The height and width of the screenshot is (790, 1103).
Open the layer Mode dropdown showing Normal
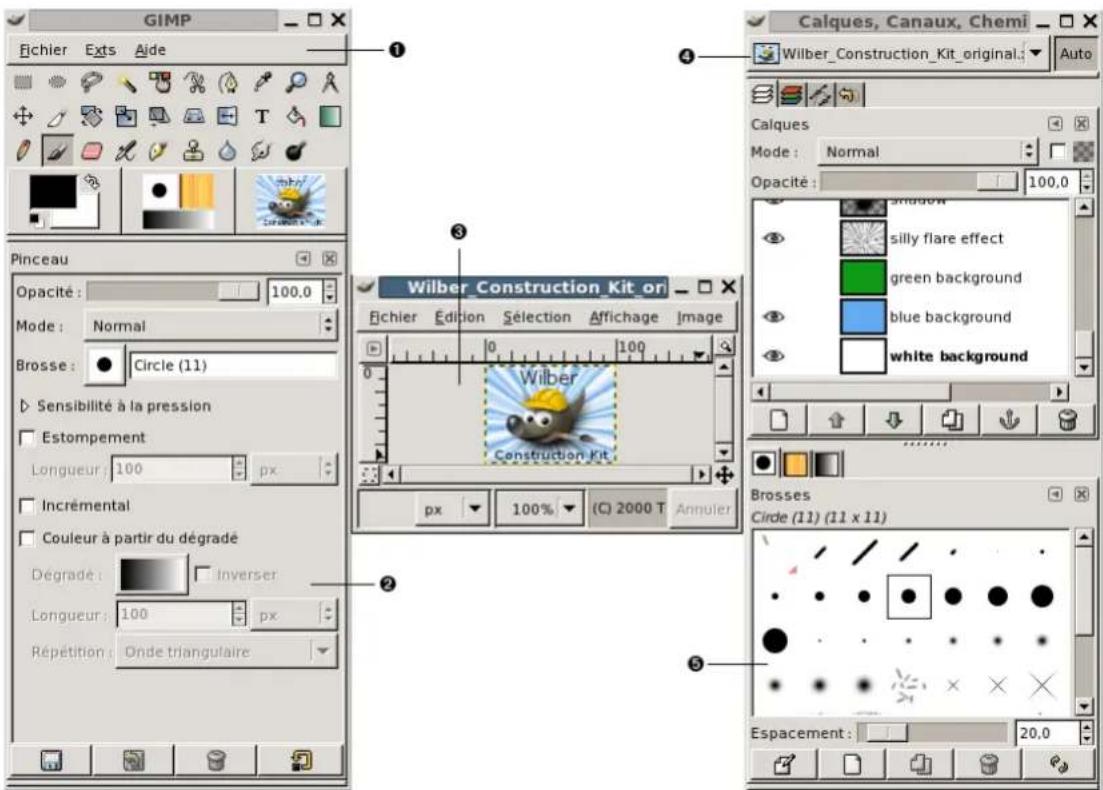[930, 152]
